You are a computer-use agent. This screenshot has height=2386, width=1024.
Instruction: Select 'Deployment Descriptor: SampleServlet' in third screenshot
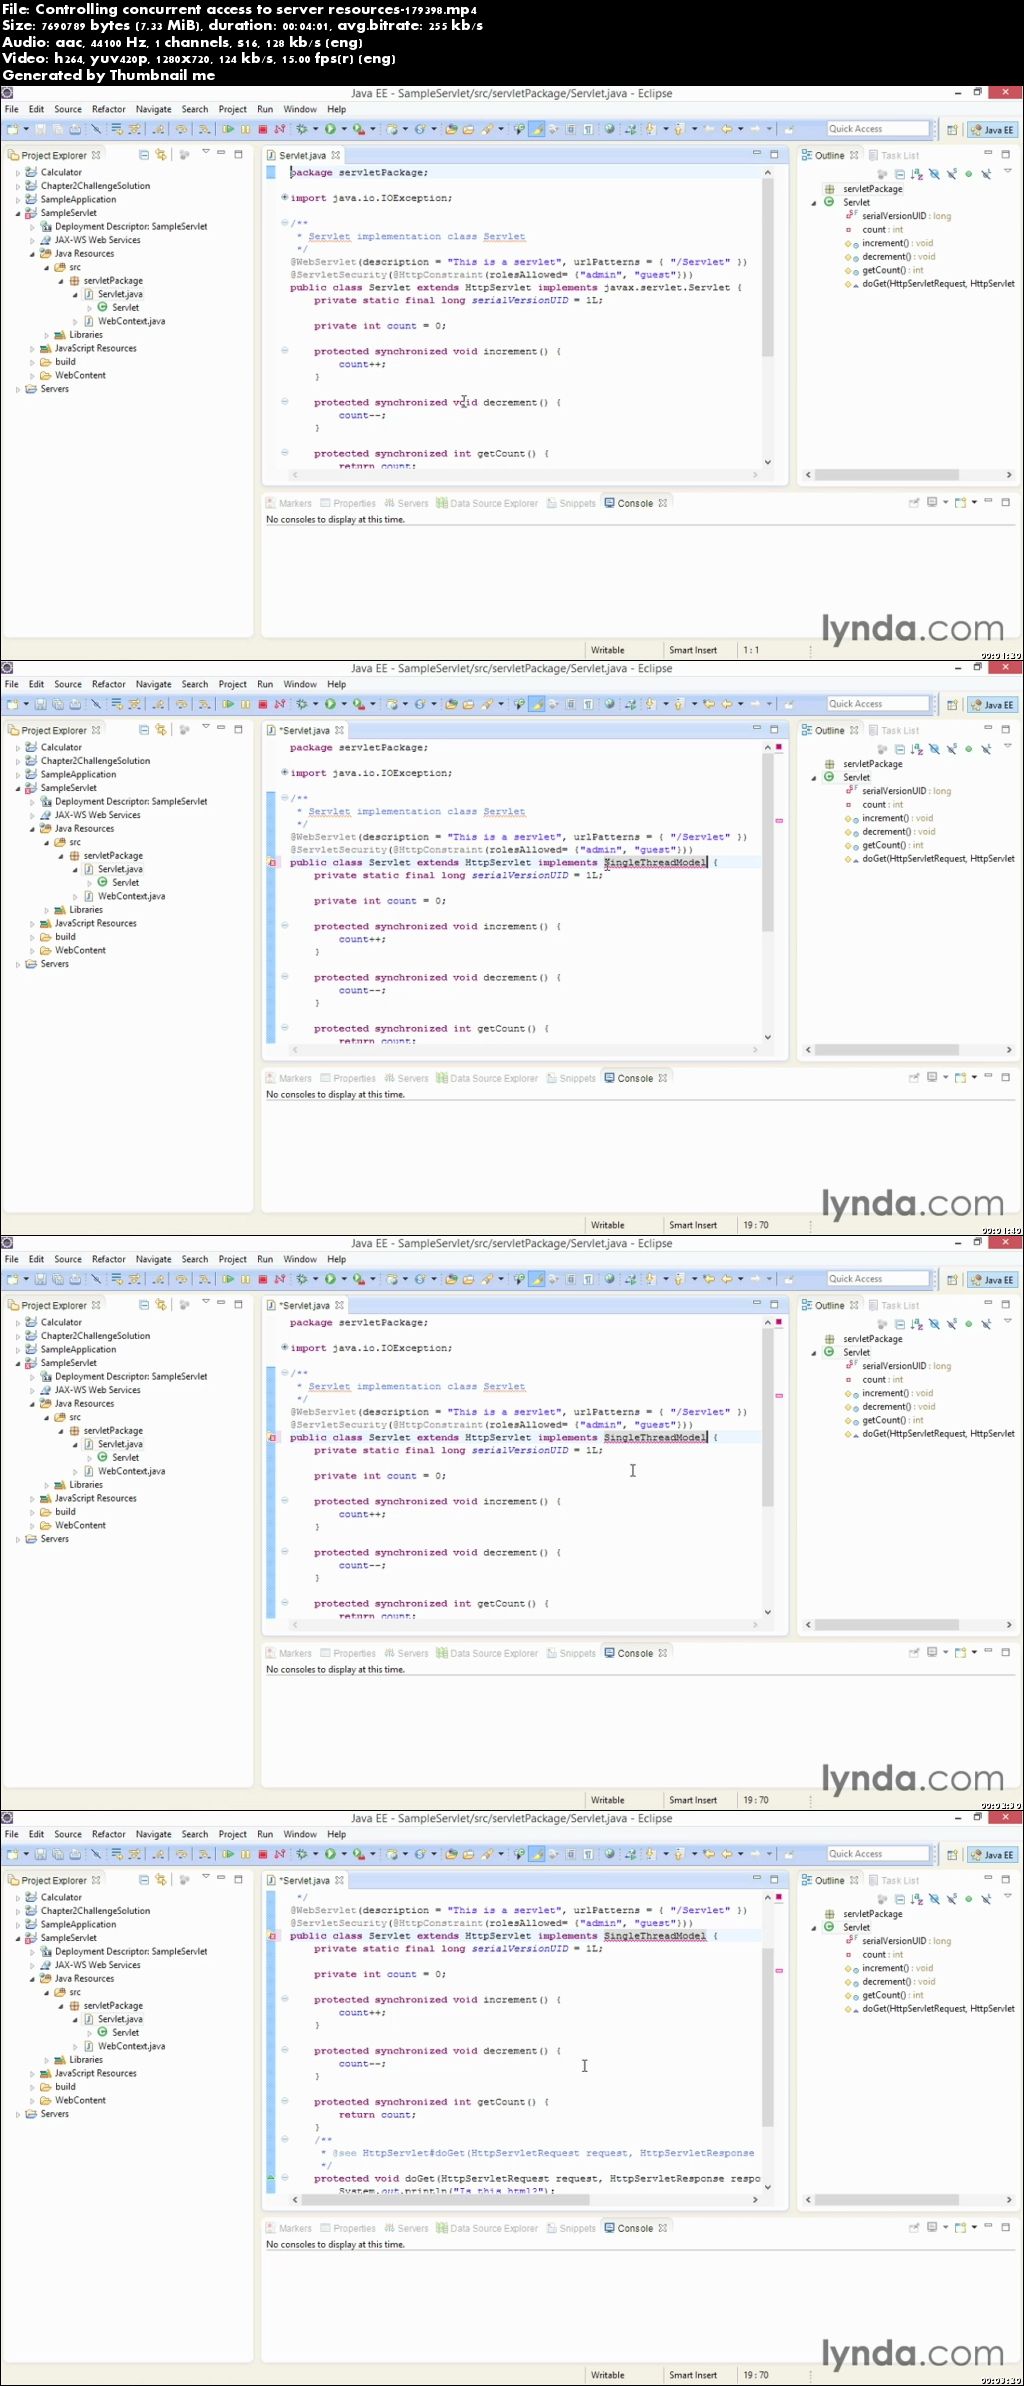pyautogui.click(x=131, y=1377)
